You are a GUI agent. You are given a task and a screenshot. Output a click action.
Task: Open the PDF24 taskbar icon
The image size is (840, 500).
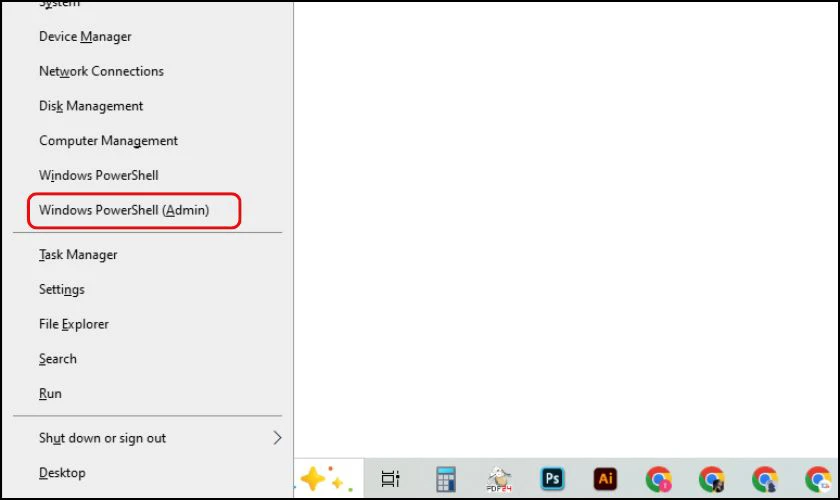click(499, 479)
